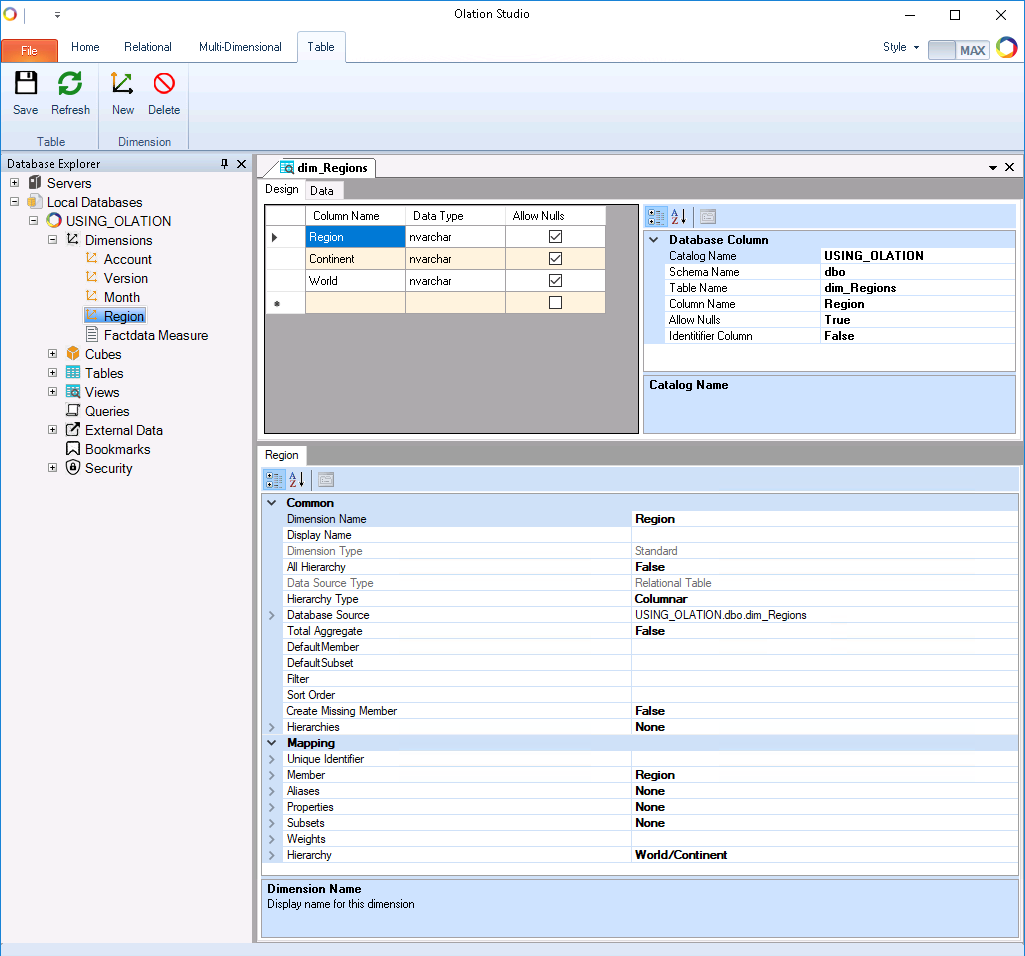Select alphabetical sort icon in column properties
Screen dimensions: 1025x956
[678, 217]
